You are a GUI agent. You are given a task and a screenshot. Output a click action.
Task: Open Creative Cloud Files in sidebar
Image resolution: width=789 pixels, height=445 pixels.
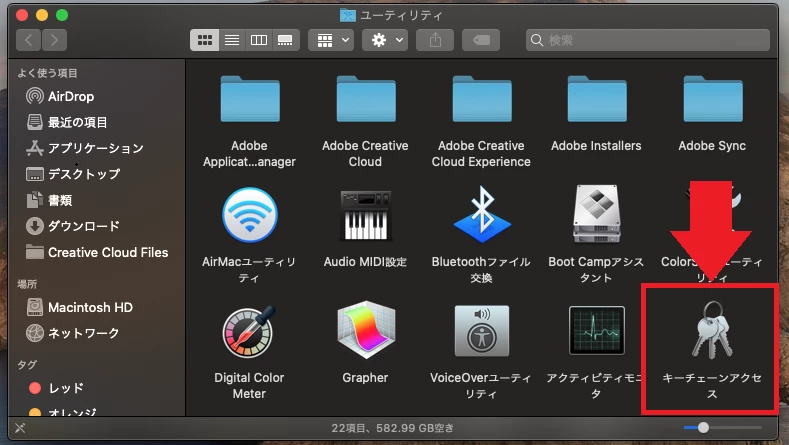[97, 252]
